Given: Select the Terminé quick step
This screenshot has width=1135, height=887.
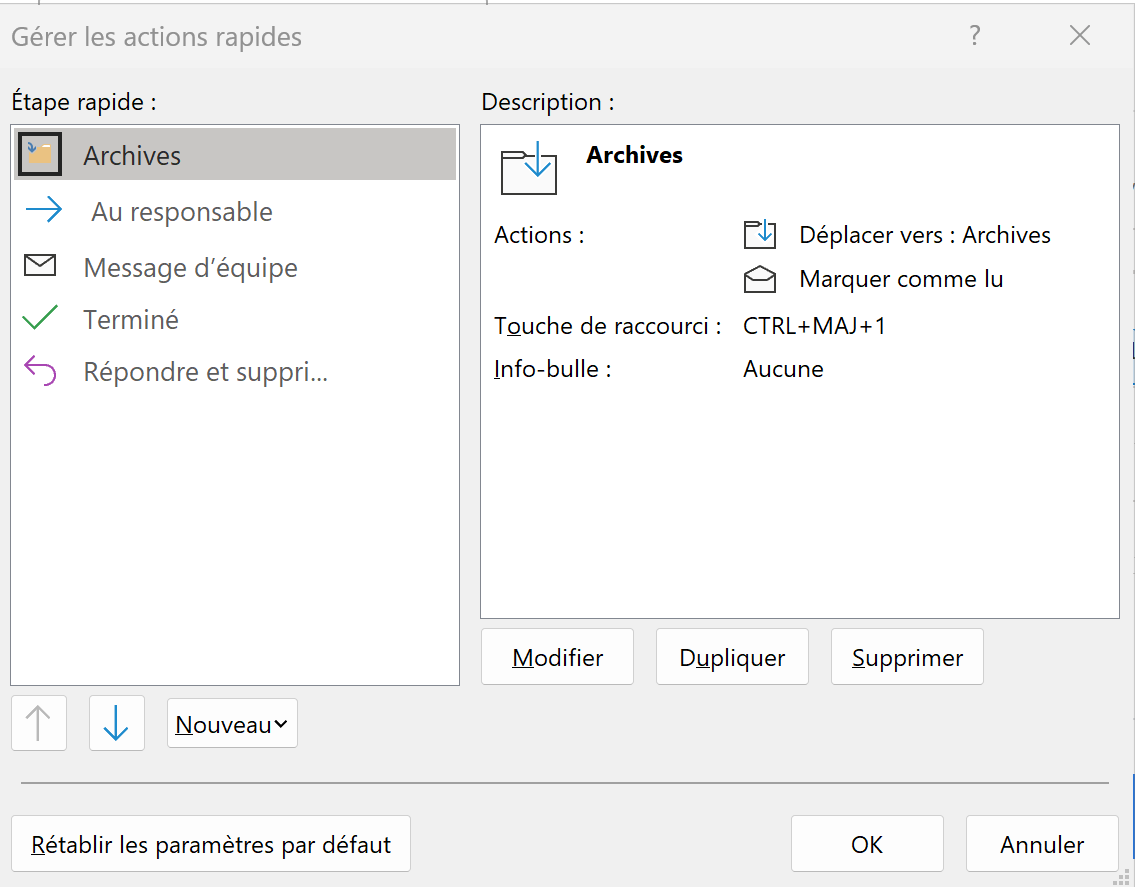Looking at the screenshot, I should 235,319.
